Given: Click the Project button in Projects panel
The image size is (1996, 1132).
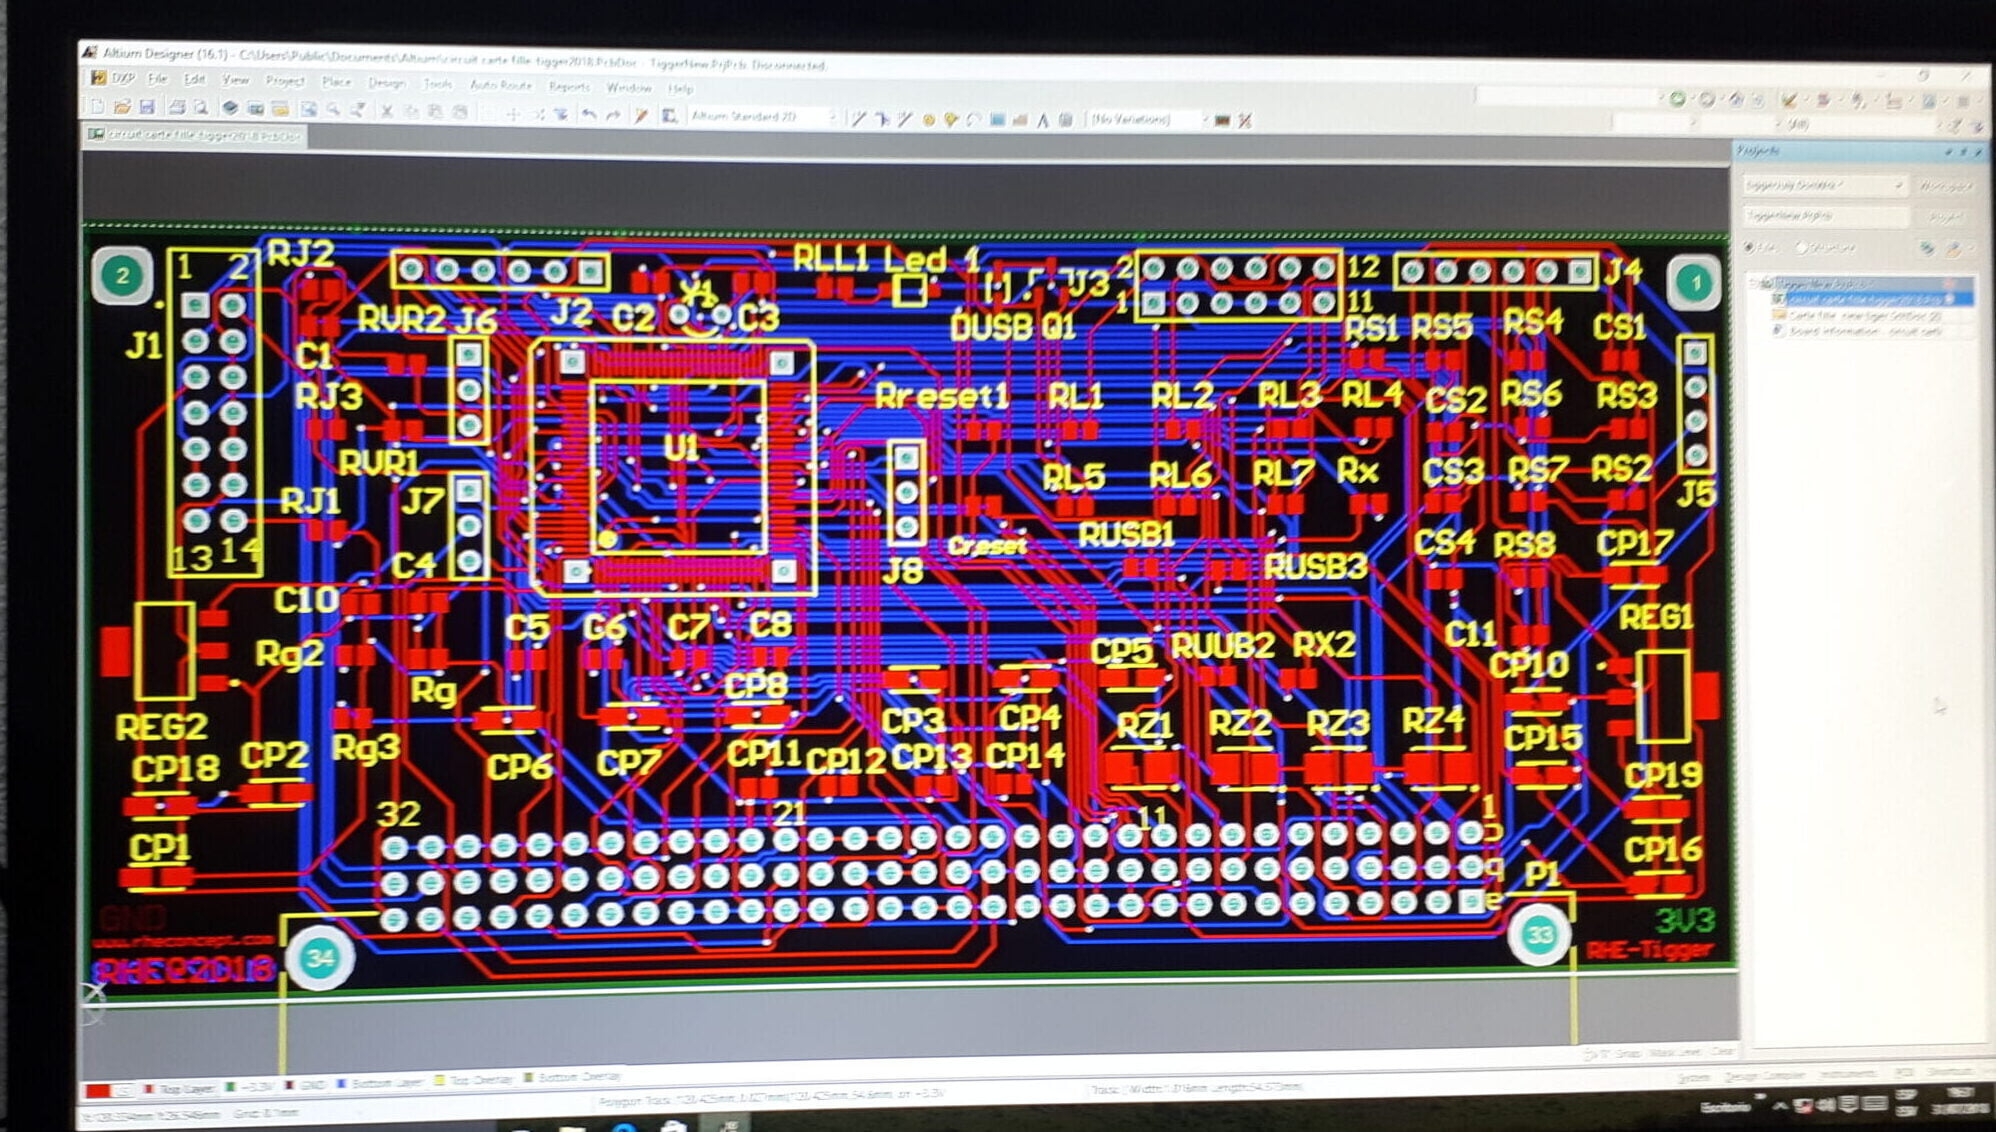Looking at the screenshot, I should coord(1948,216).
